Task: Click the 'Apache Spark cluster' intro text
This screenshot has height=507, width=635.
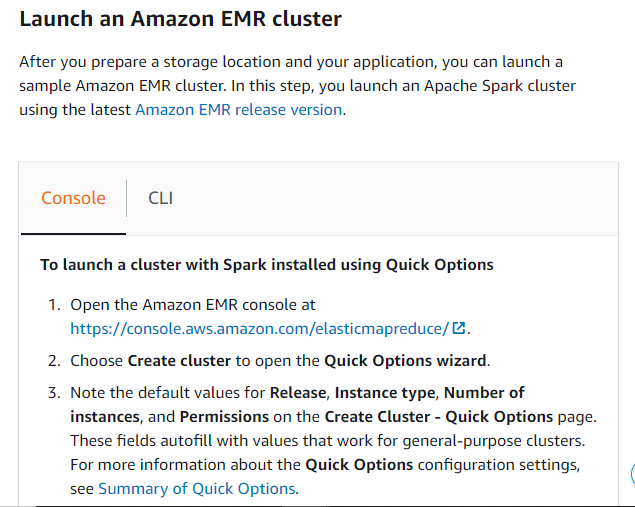Action: coord(500,86)
